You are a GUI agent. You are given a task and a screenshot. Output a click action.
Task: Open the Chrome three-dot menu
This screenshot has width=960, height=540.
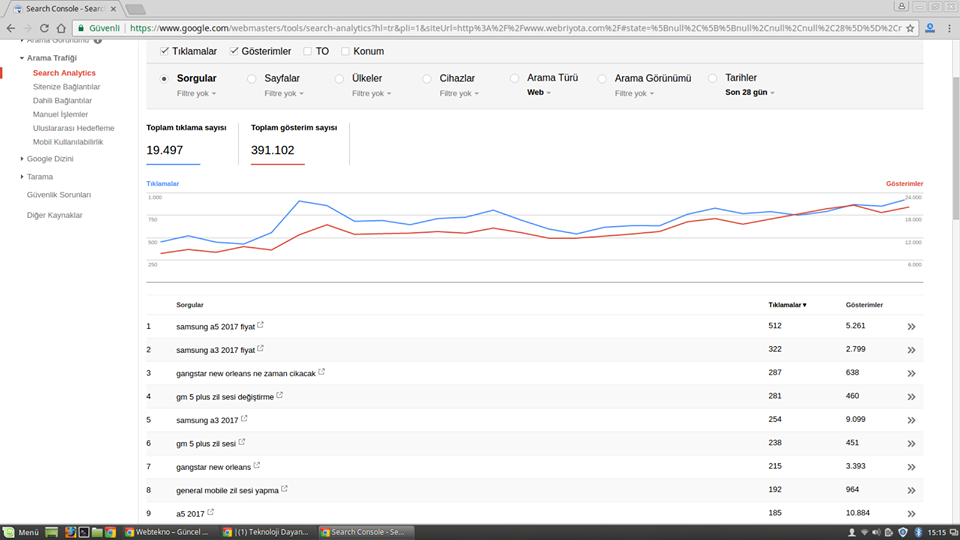click(x=950, y=28)
